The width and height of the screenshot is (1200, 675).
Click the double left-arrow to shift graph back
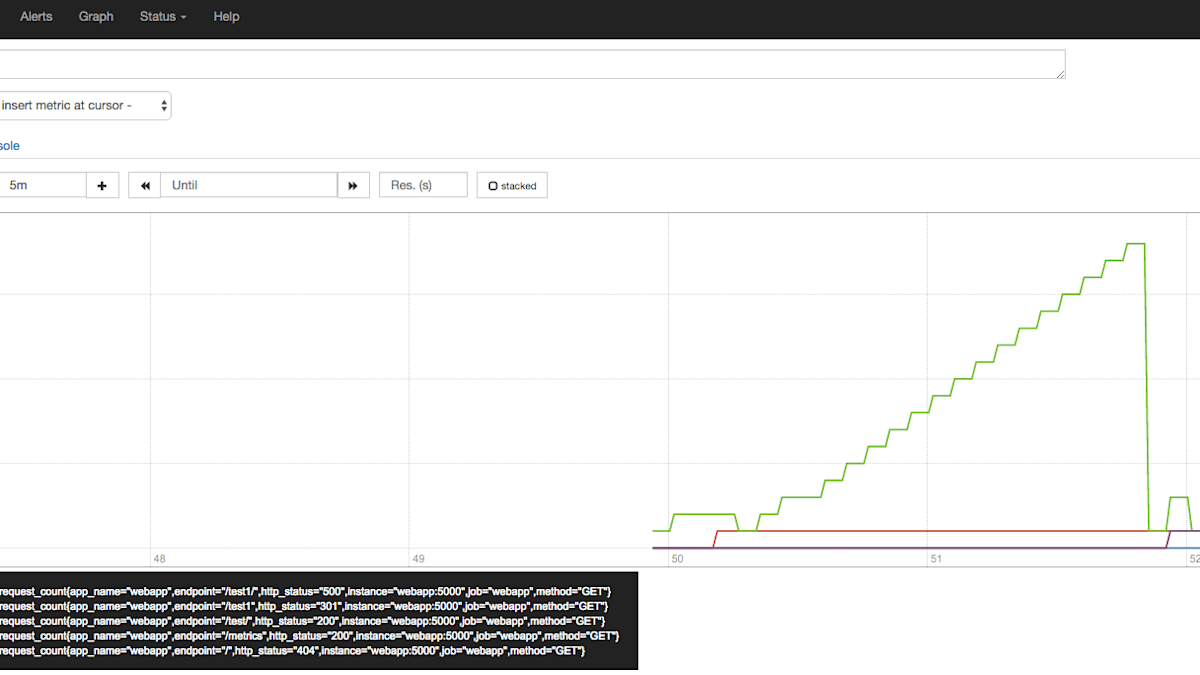click(x=143, y=184)
